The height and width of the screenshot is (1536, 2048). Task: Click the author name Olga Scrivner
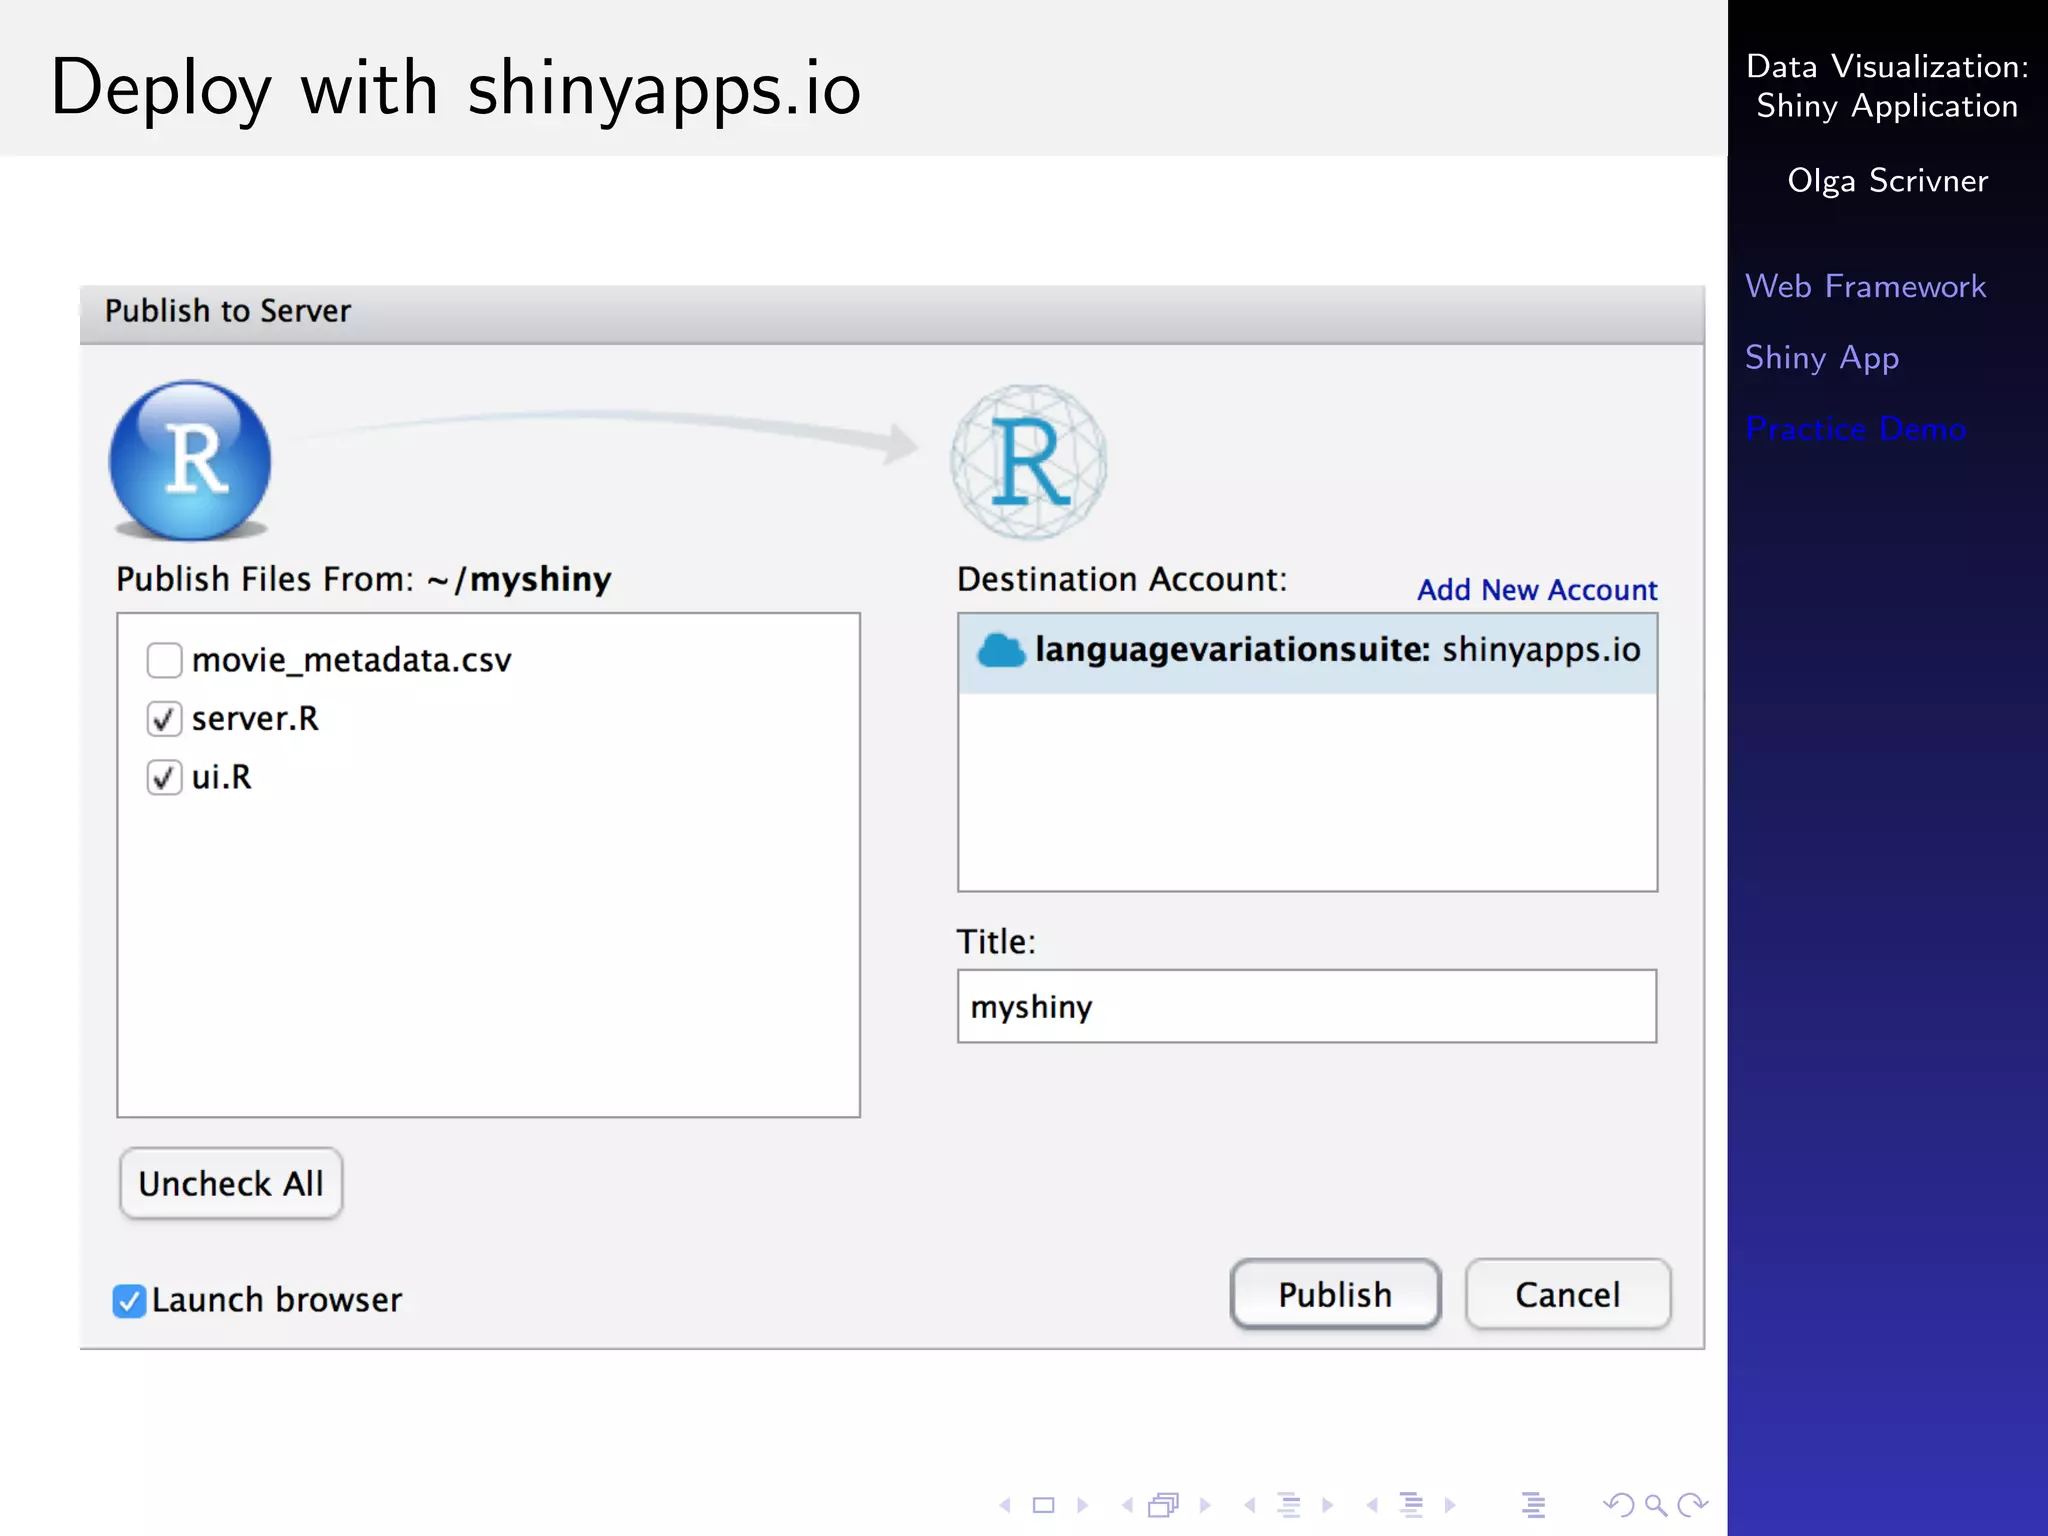point(1887,181)
